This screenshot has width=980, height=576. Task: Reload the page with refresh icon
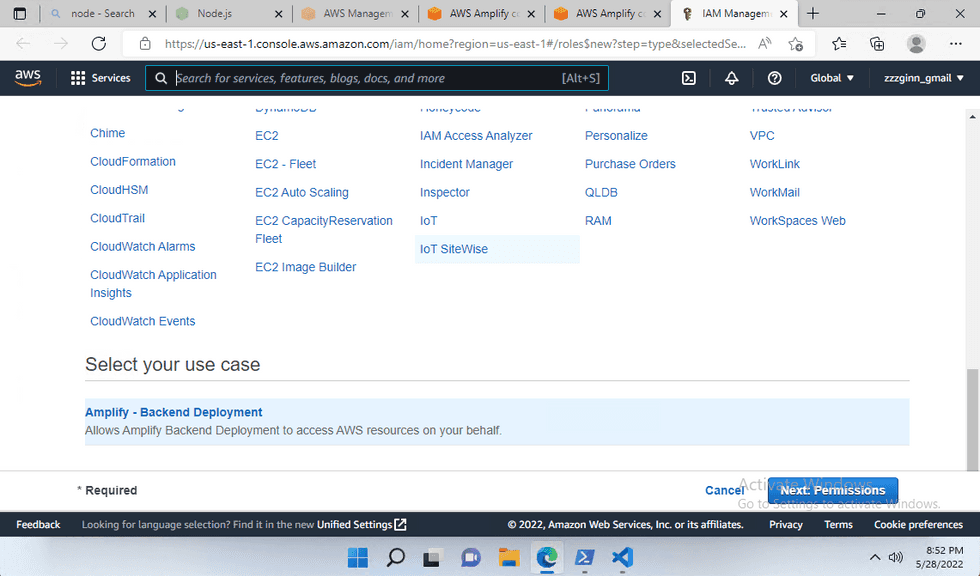pos(99,44)
